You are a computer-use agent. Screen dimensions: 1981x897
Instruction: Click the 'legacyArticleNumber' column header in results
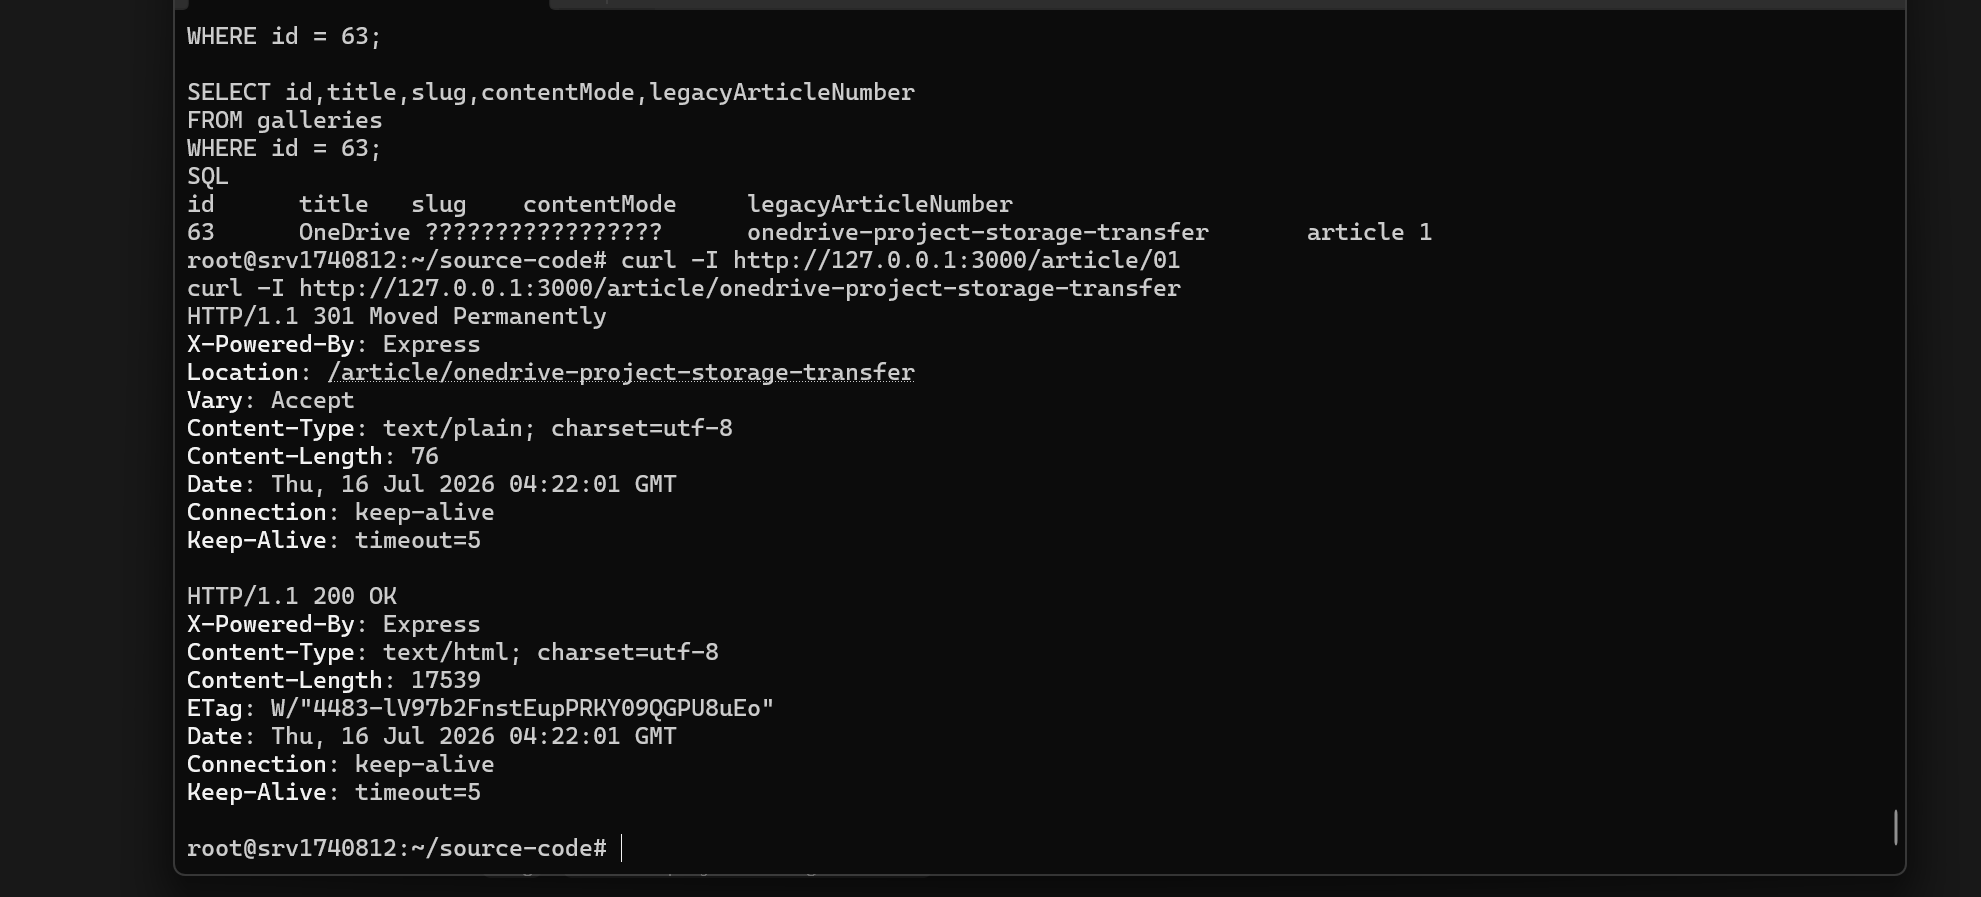pyautogui.click(x=879, y=204)
